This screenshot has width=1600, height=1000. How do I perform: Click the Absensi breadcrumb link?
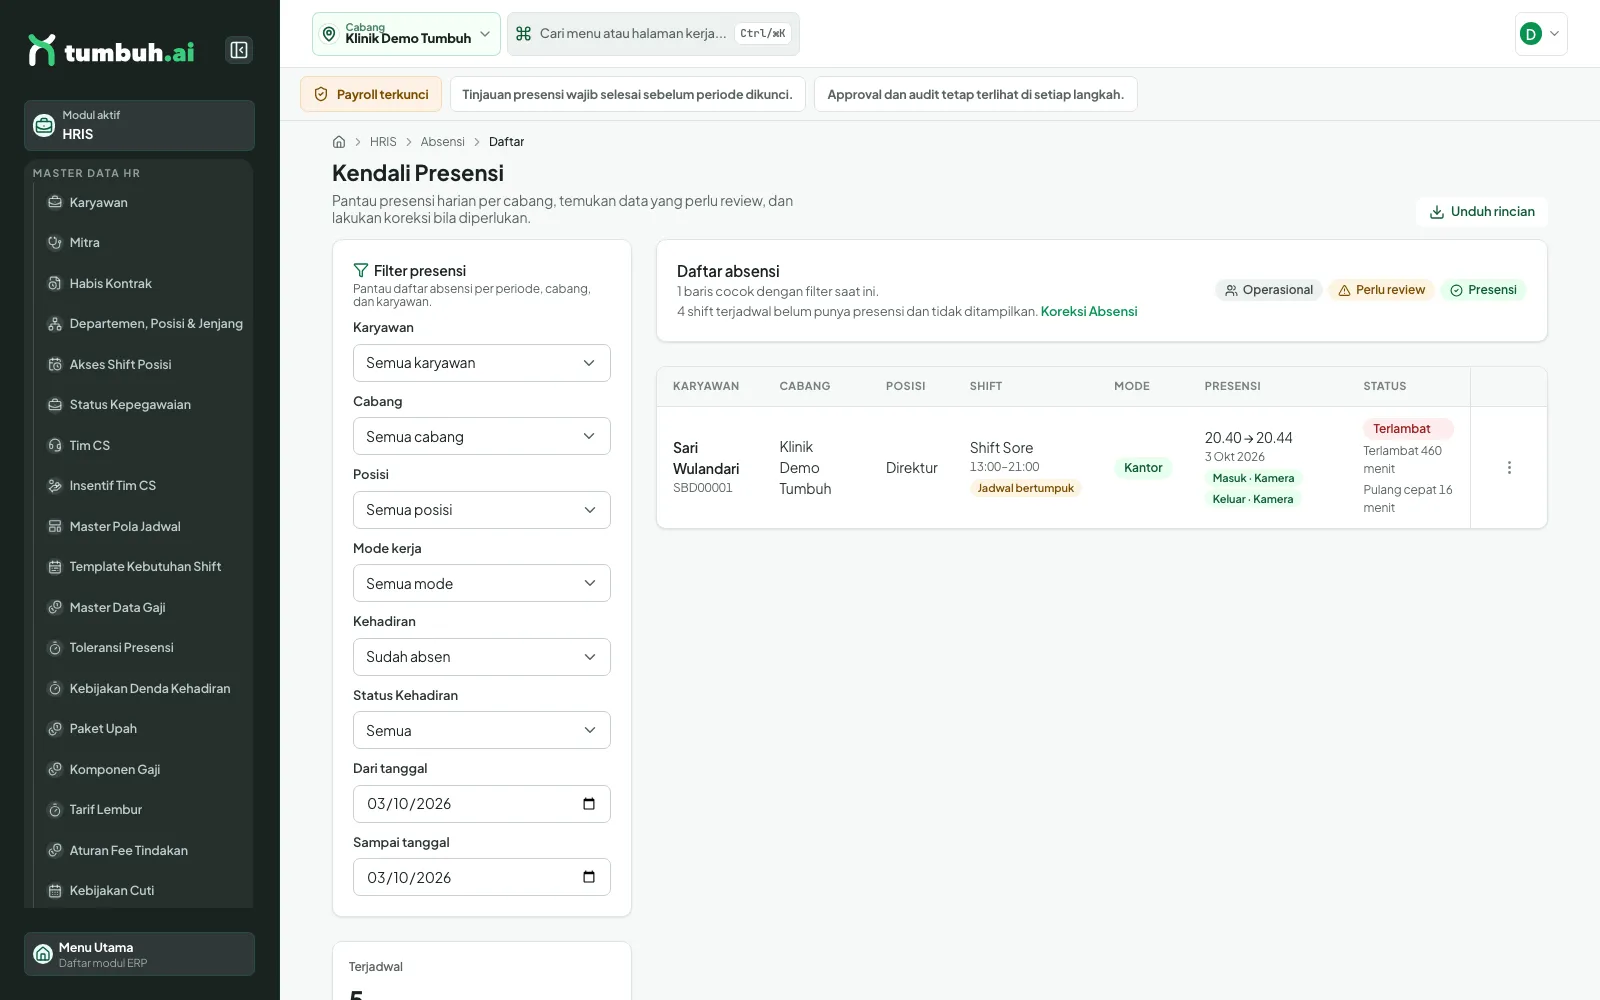click(442, 142)
